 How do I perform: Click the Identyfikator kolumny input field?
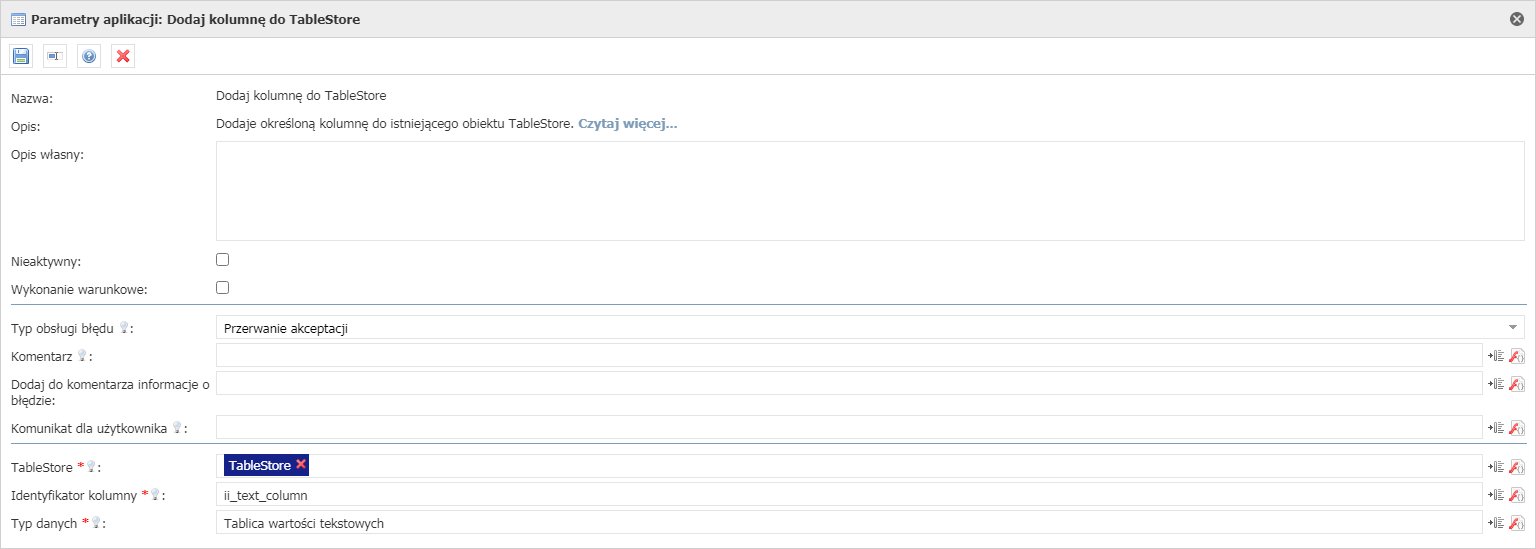click(x=849, y=495)
